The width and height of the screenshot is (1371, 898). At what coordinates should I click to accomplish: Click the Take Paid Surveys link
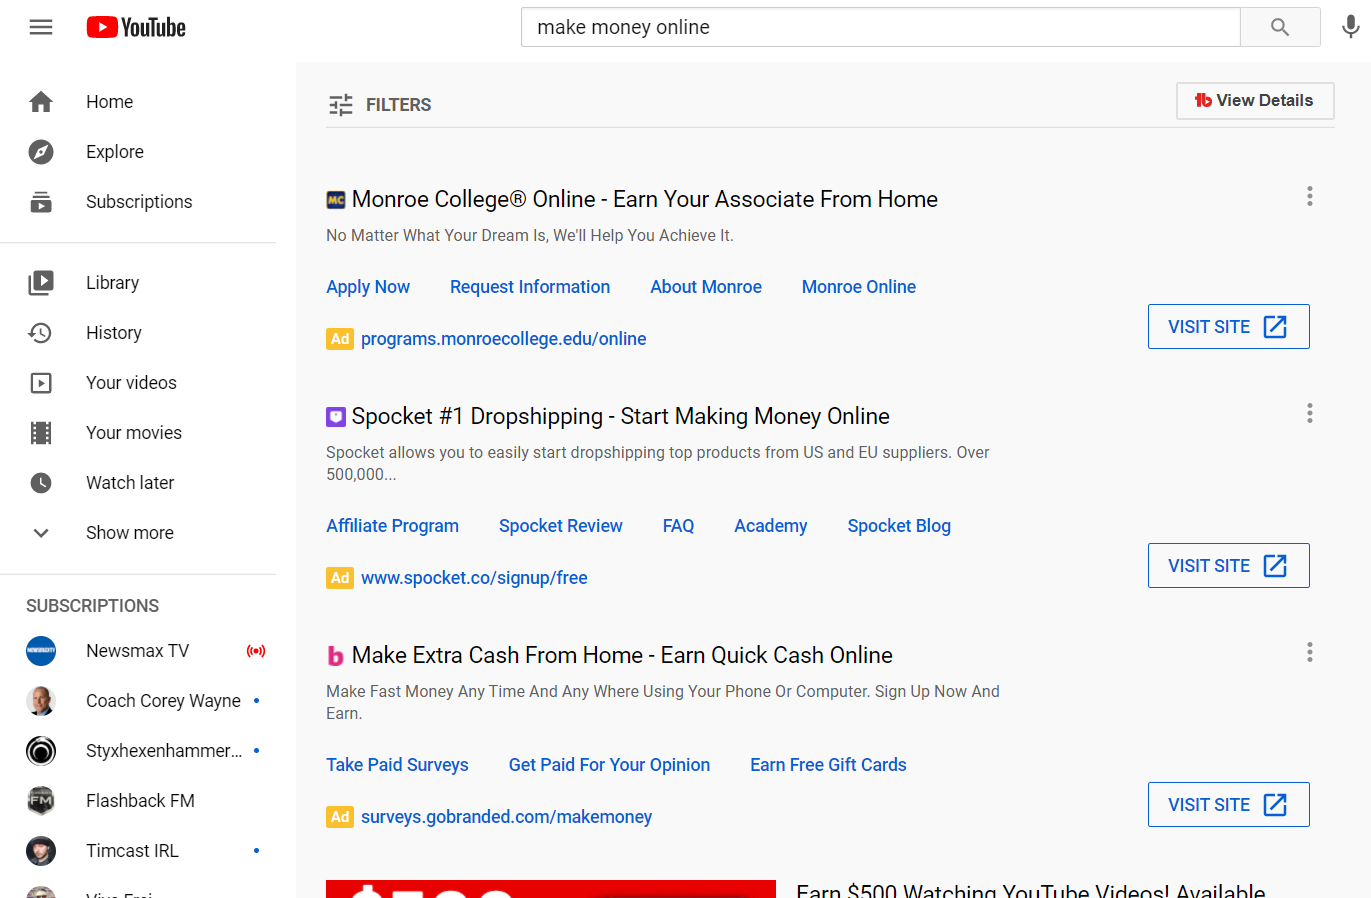pyautogui.click(x=397, y=765)
